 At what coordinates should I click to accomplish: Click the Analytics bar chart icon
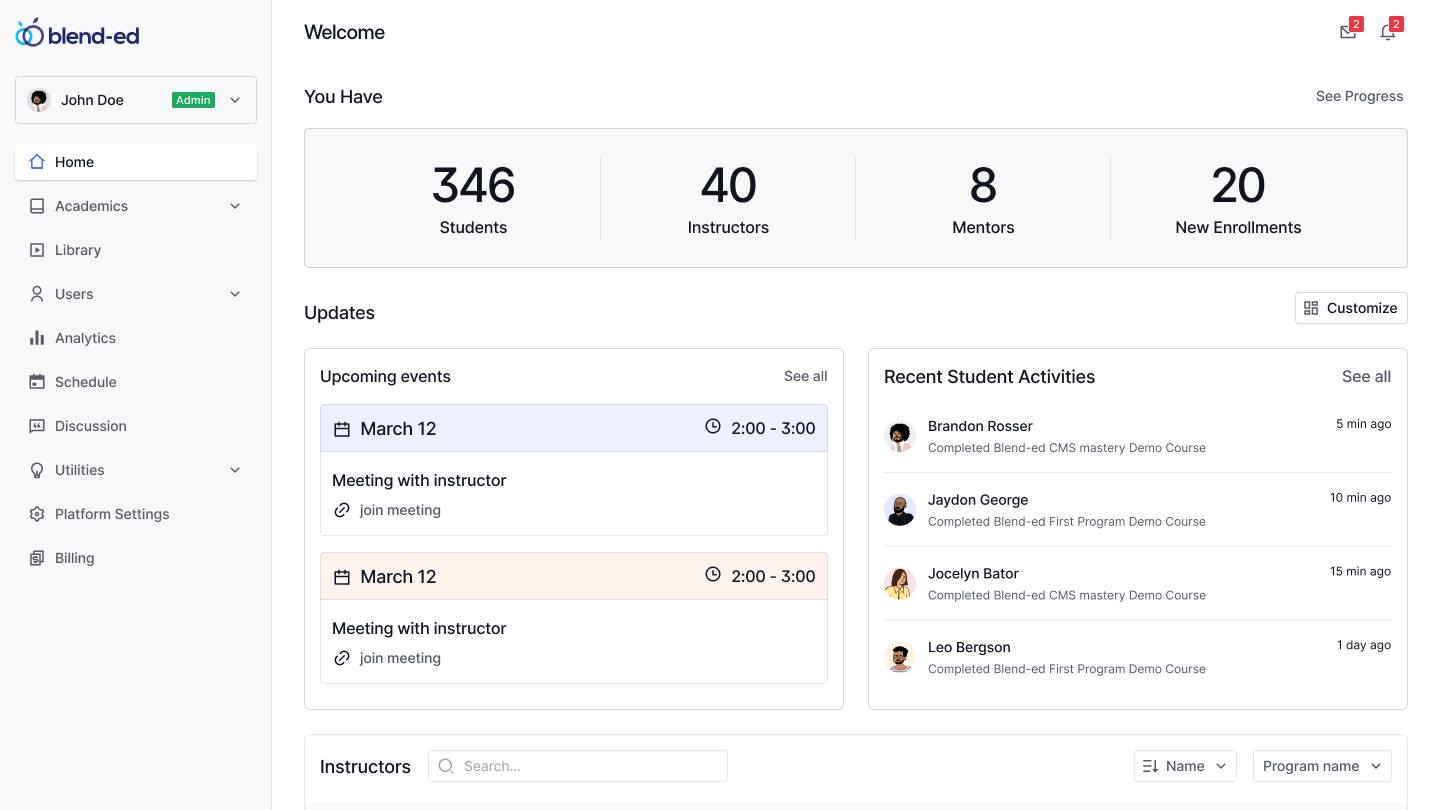tap(37, 338)
